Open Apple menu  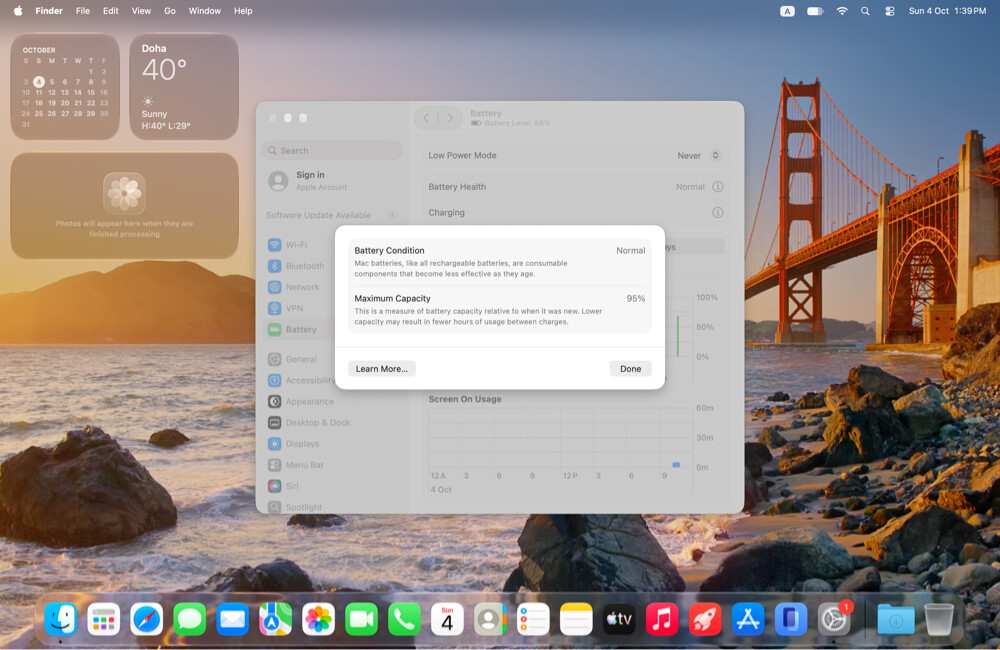click(18, 11)
